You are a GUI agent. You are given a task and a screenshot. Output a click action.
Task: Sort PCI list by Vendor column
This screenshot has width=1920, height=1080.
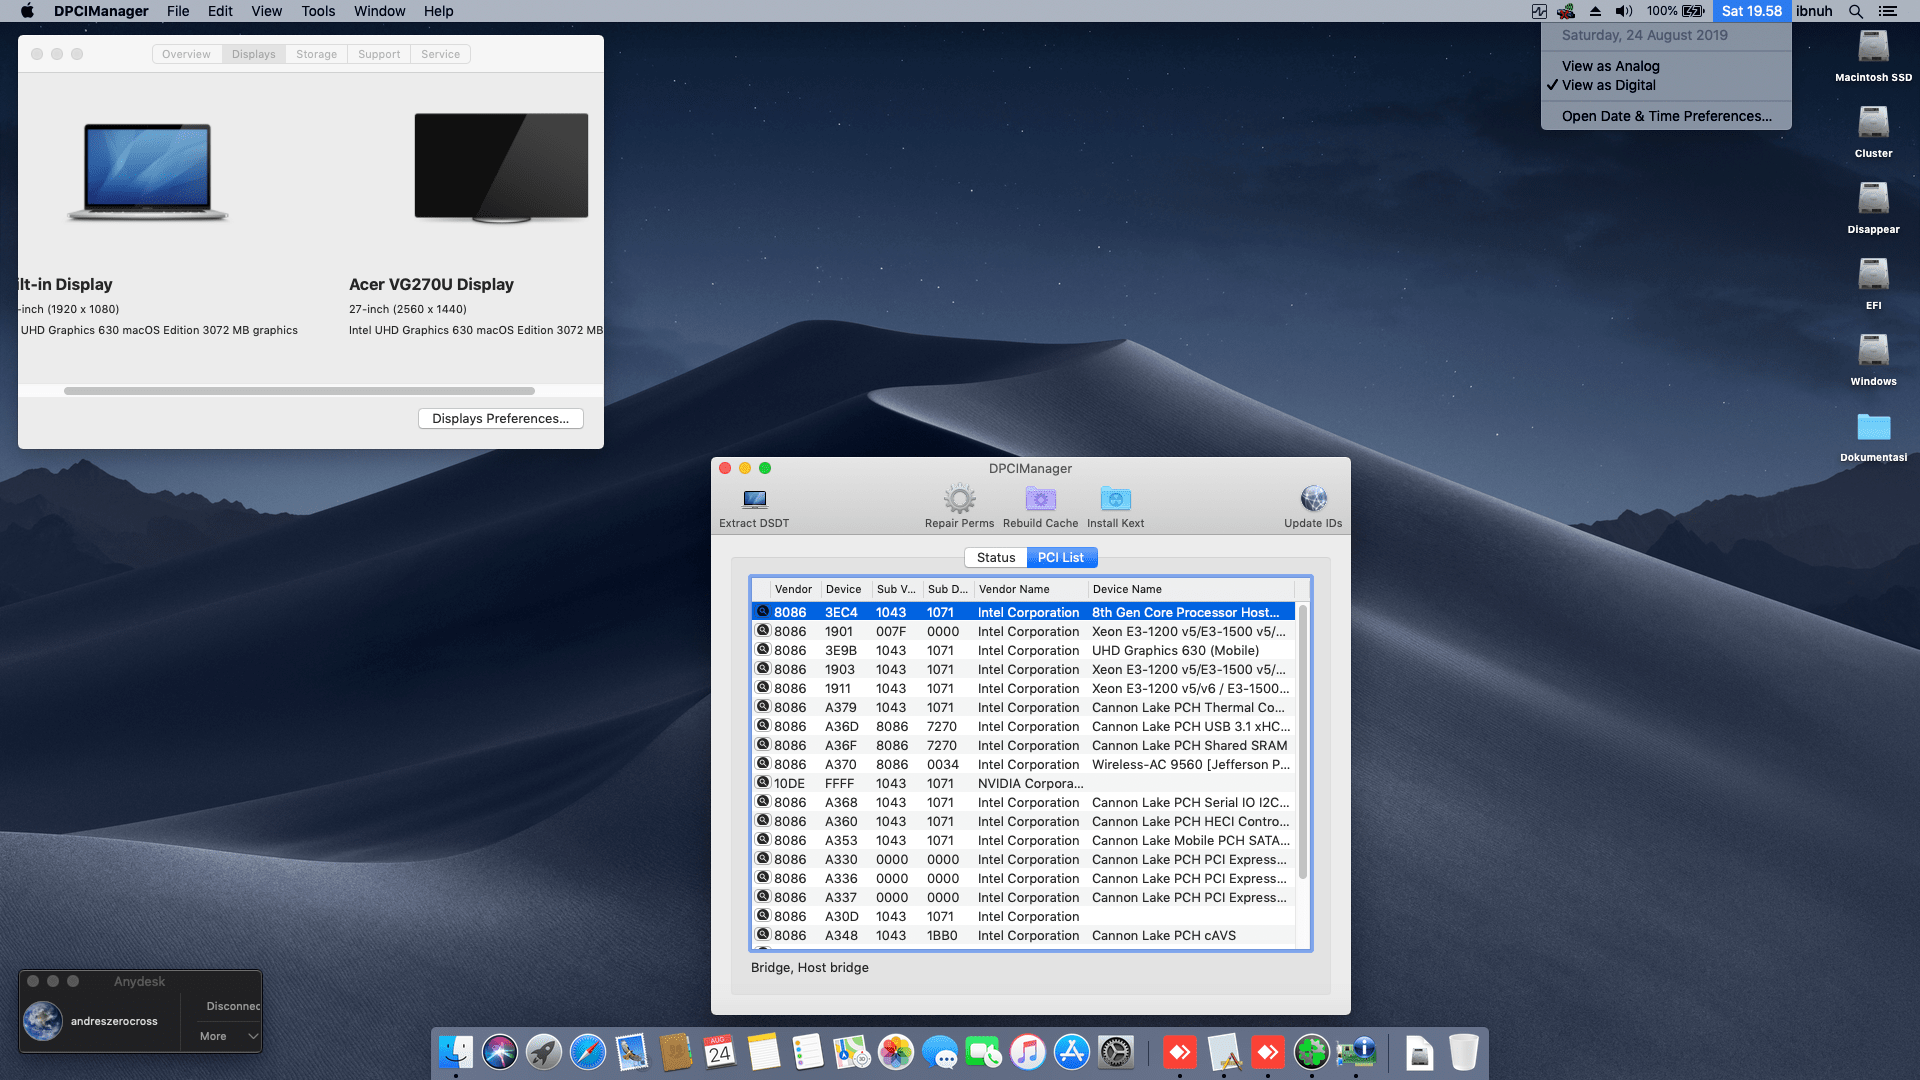coord(795,590)
